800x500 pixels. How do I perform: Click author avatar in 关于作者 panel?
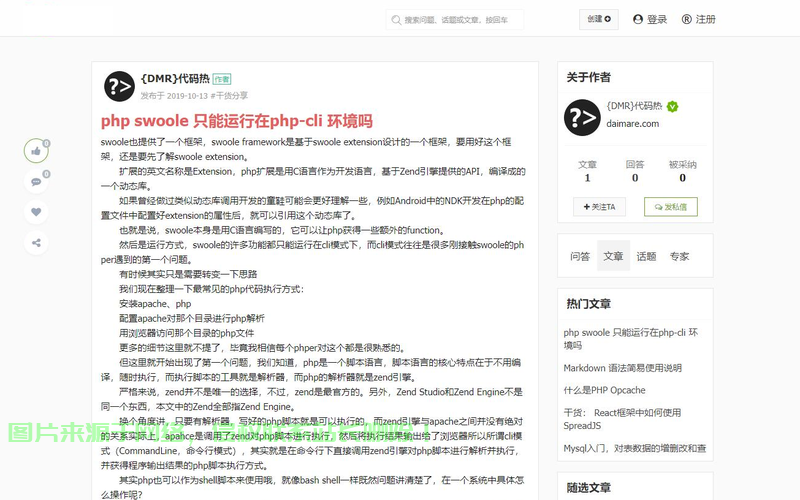tap(581, 117)
